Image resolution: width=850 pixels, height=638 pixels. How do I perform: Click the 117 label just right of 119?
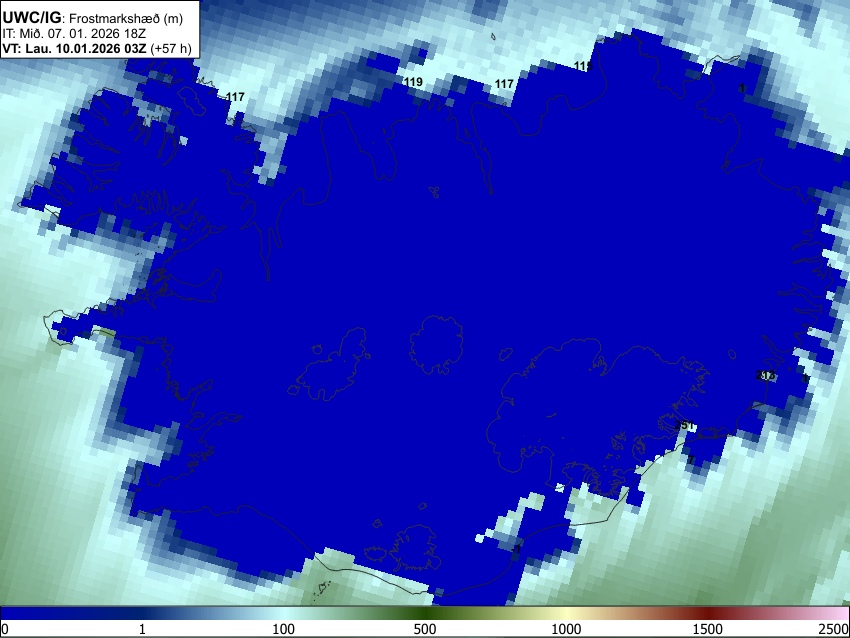point(504,83)
